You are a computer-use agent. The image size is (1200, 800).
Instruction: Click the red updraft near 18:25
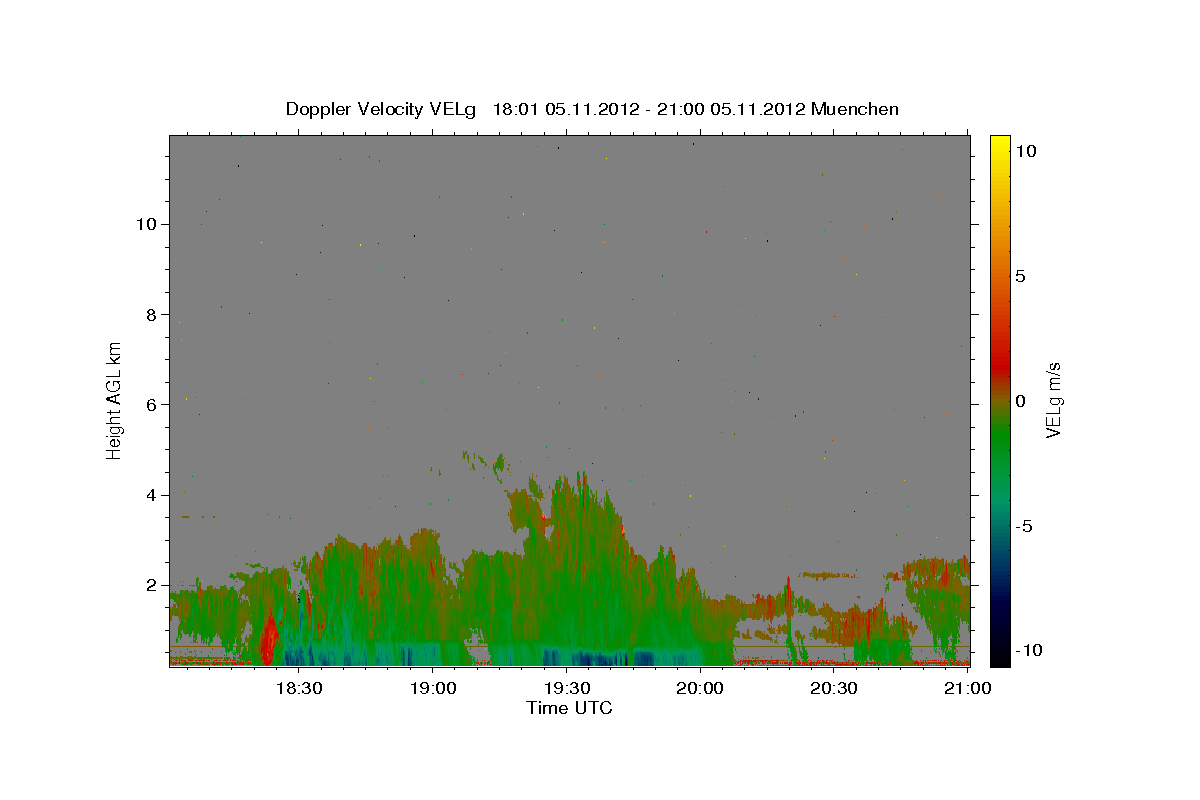268,640
